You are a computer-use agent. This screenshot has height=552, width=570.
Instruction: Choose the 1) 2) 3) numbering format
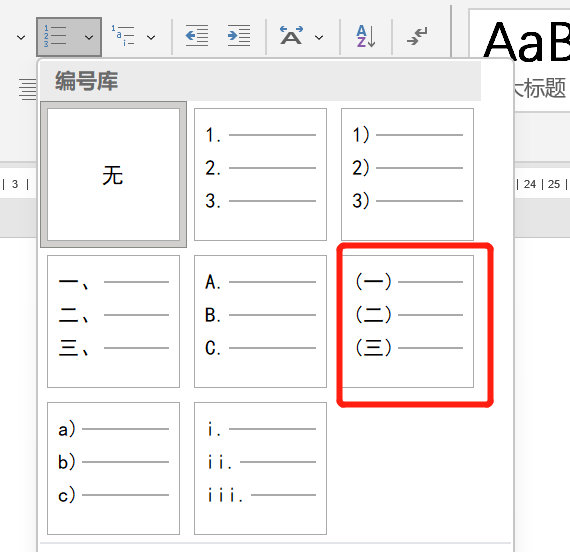click(x=407, y=175)
